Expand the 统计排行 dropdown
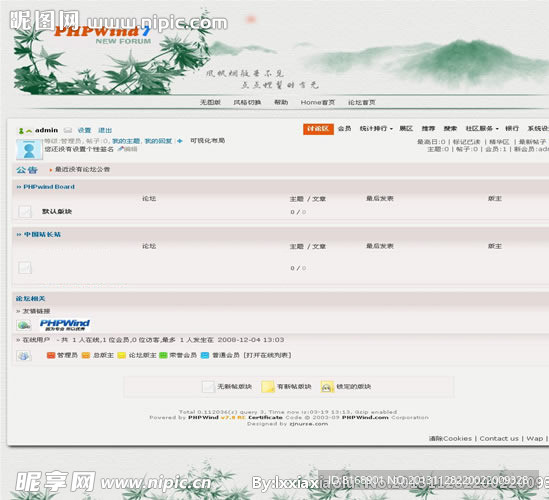This screenshot has width=549, height=500. point(376,129)
